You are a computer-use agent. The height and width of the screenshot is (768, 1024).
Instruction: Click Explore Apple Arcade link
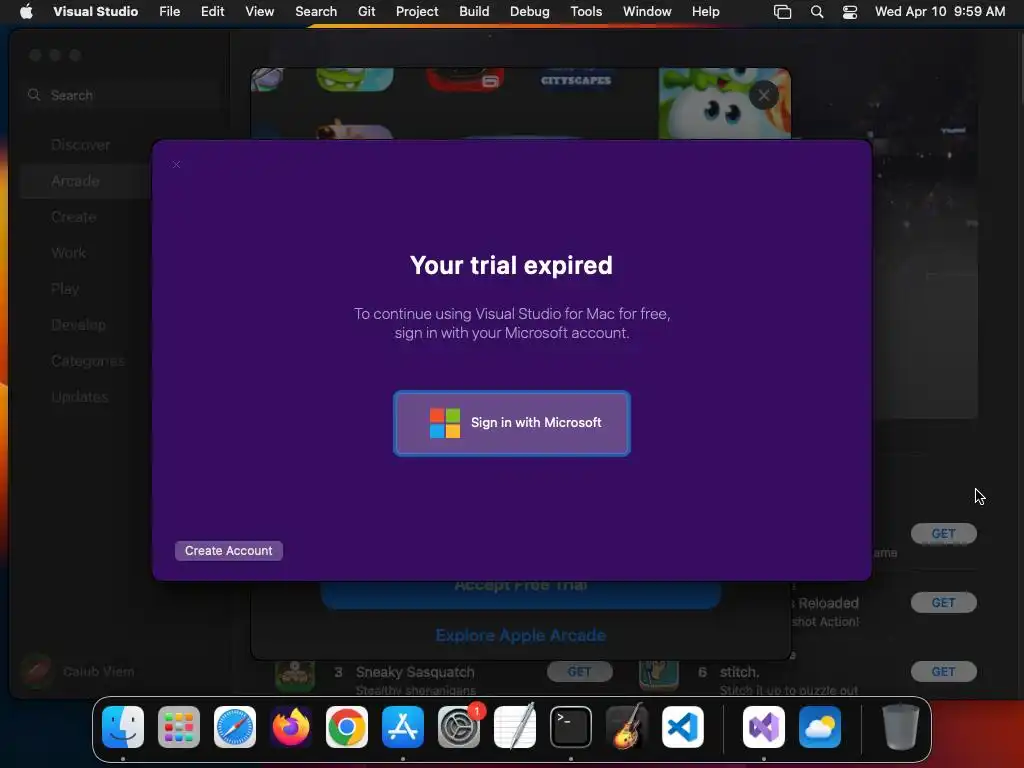pos(520,635)
